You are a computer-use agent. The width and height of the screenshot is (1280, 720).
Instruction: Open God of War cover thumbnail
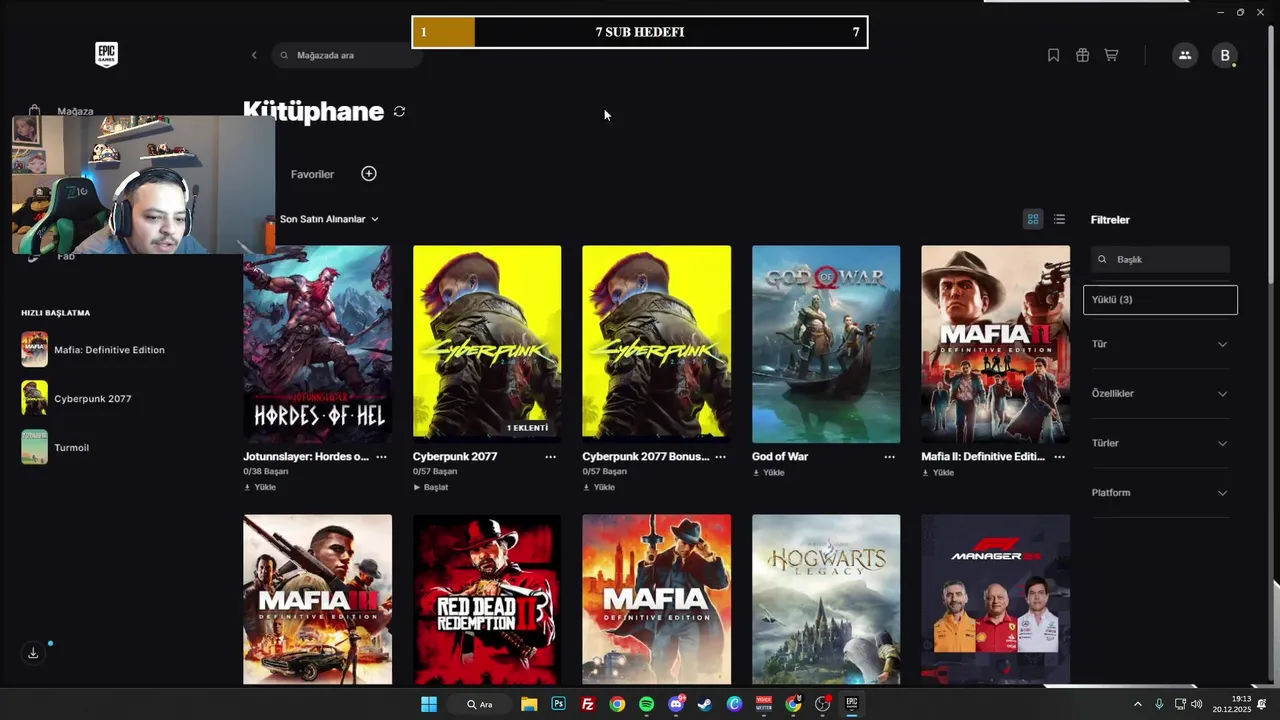point(826,344)
